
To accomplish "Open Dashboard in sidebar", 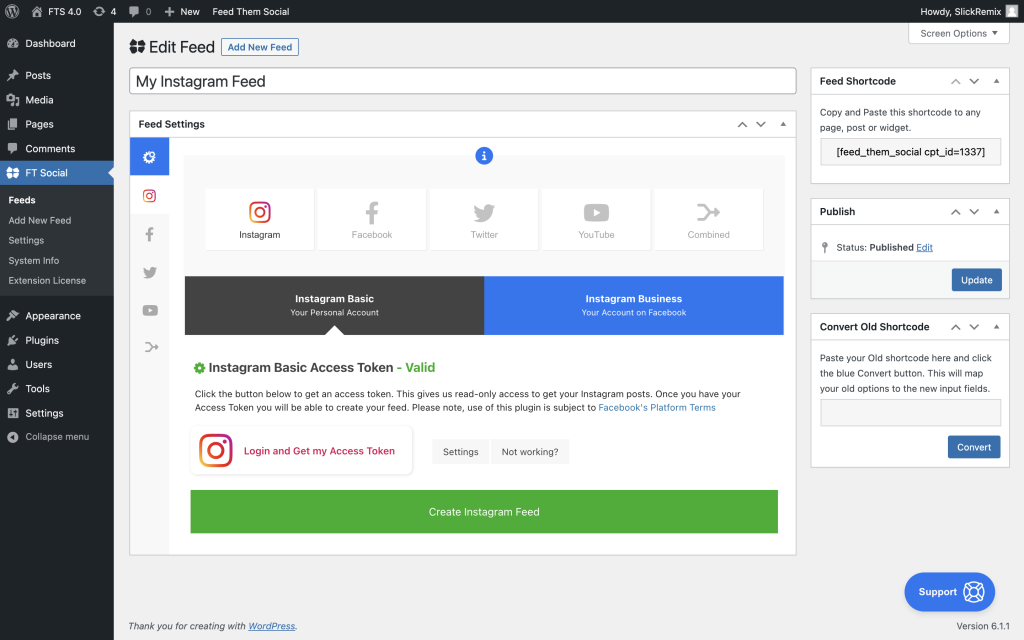I will [57, 43].
